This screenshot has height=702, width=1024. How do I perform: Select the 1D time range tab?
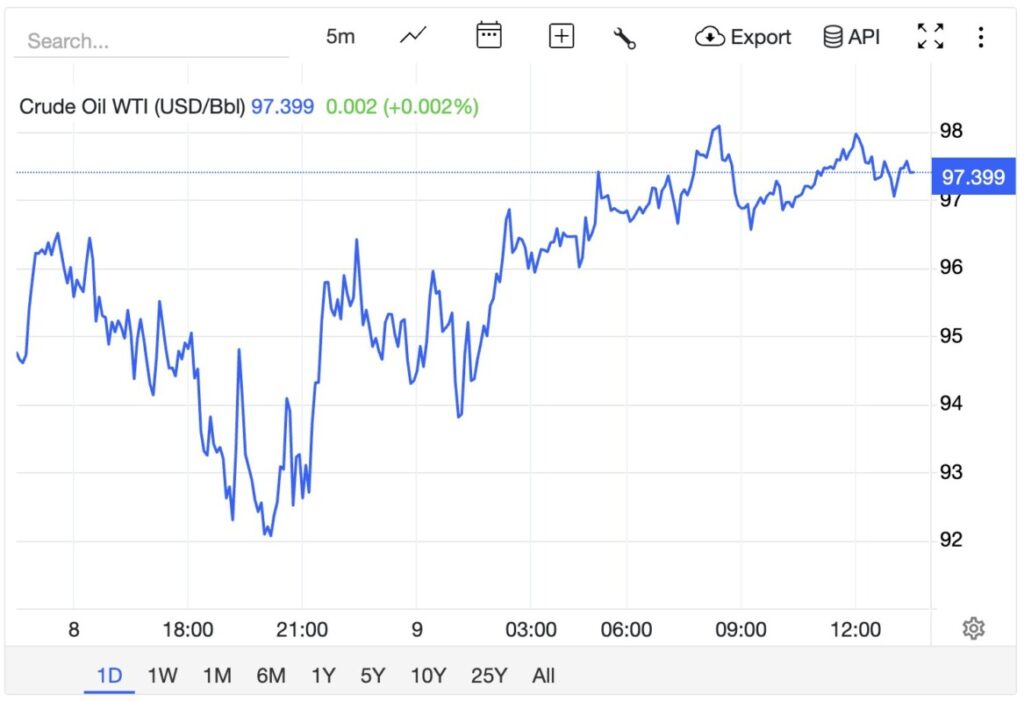(109, 675)
